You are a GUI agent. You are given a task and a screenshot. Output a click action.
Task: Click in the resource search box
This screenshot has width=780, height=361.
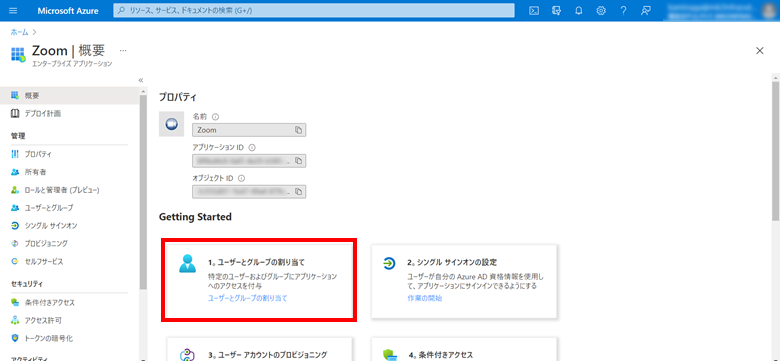tap(314, 10)
